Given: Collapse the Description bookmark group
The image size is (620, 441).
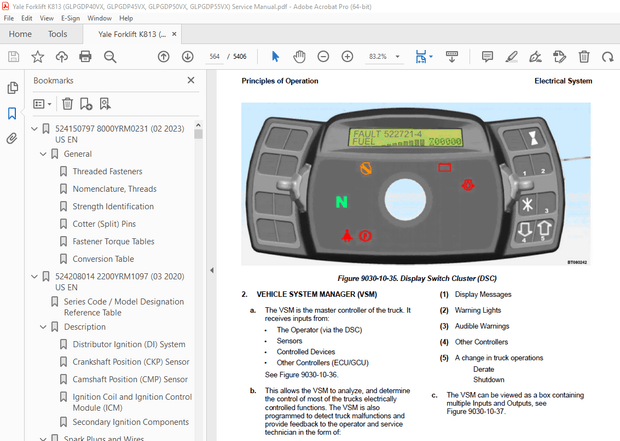Looking at the screenshot, I should [x=43, y=327].
